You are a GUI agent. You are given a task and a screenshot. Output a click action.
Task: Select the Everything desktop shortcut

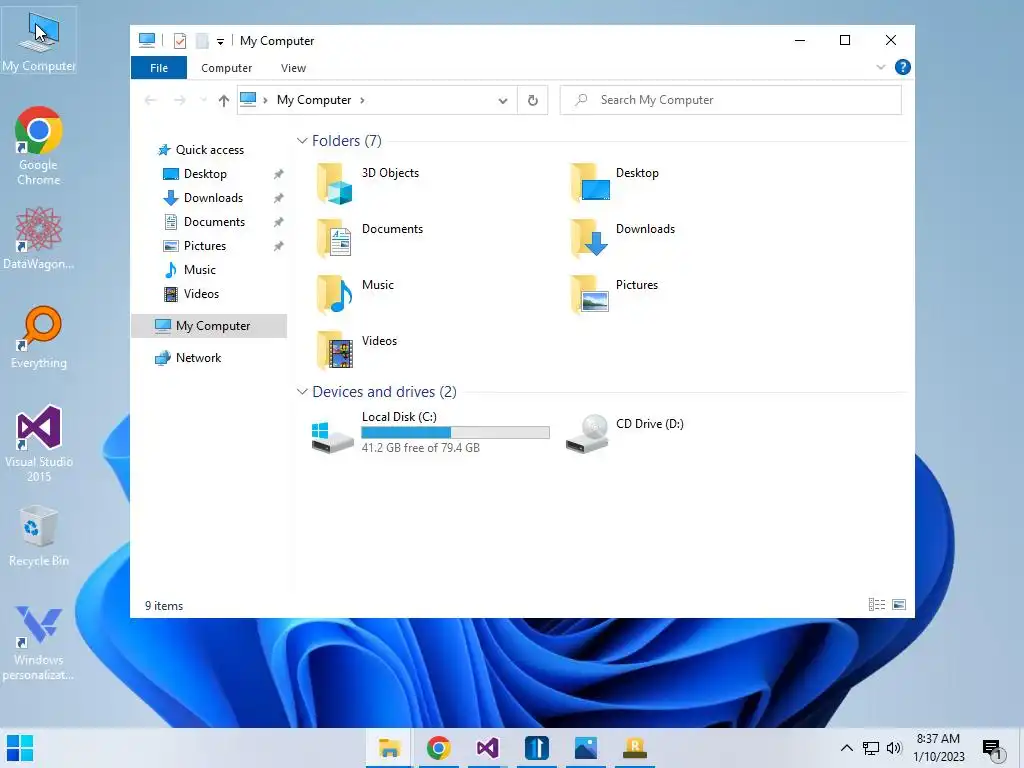[x=39, y=338]
